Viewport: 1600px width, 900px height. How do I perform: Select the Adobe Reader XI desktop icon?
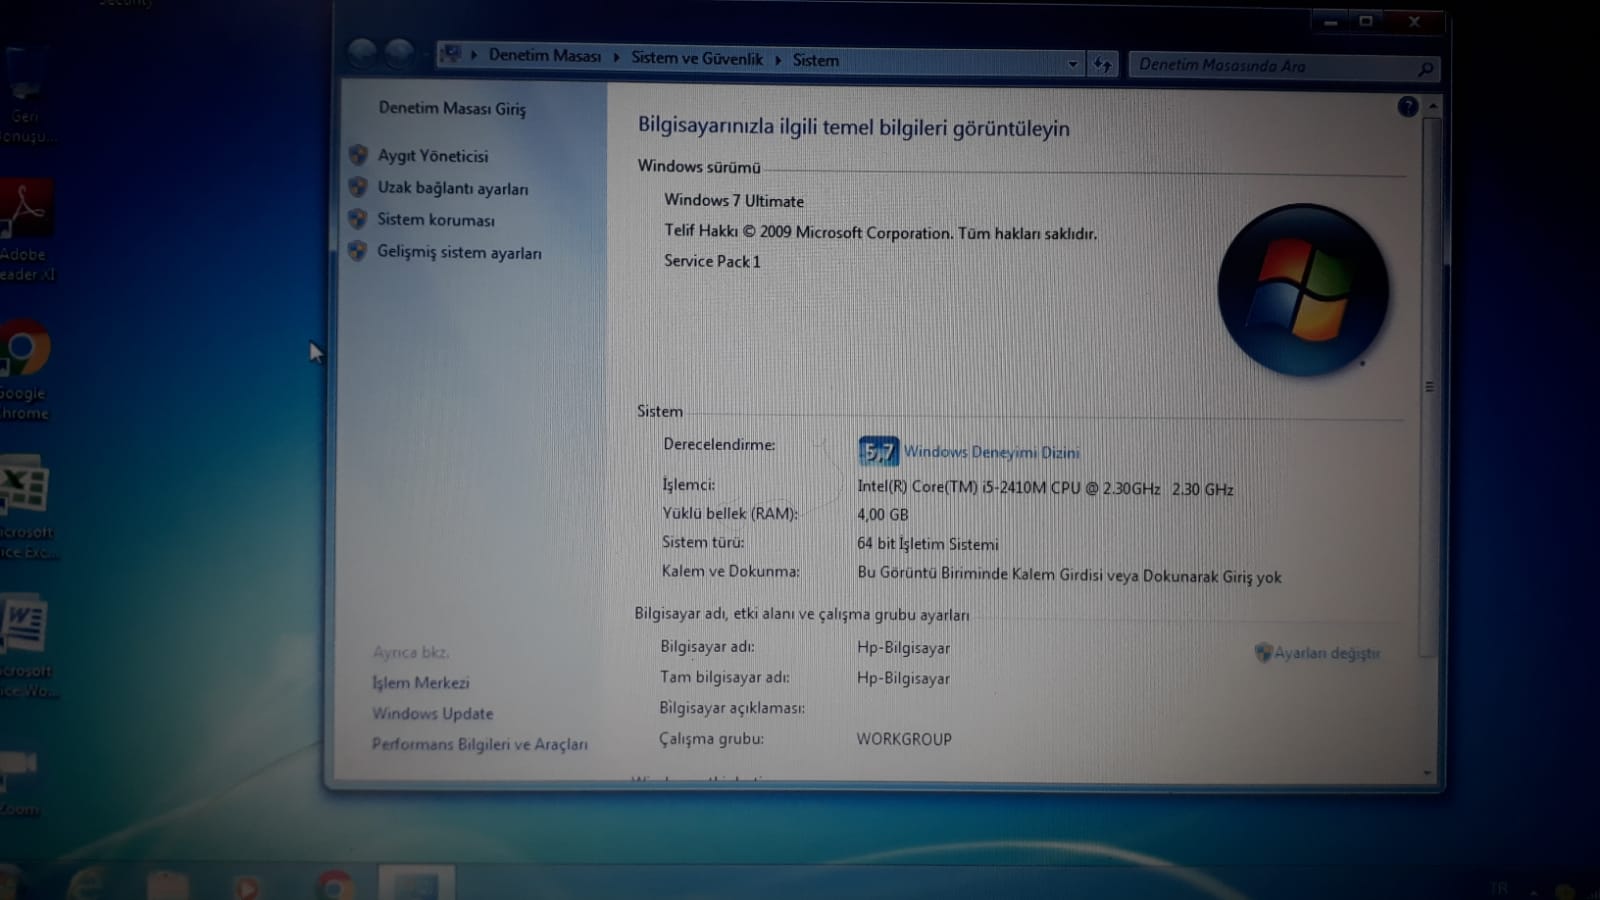click(27, 230)
